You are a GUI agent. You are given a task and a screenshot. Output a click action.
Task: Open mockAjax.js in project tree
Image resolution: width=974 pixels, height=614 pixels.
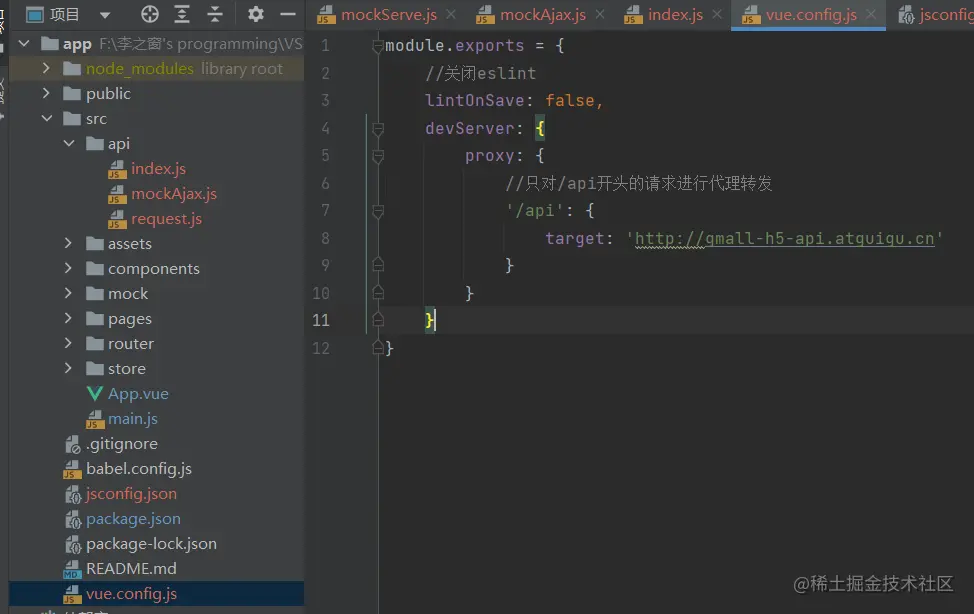tap(174, 193)
